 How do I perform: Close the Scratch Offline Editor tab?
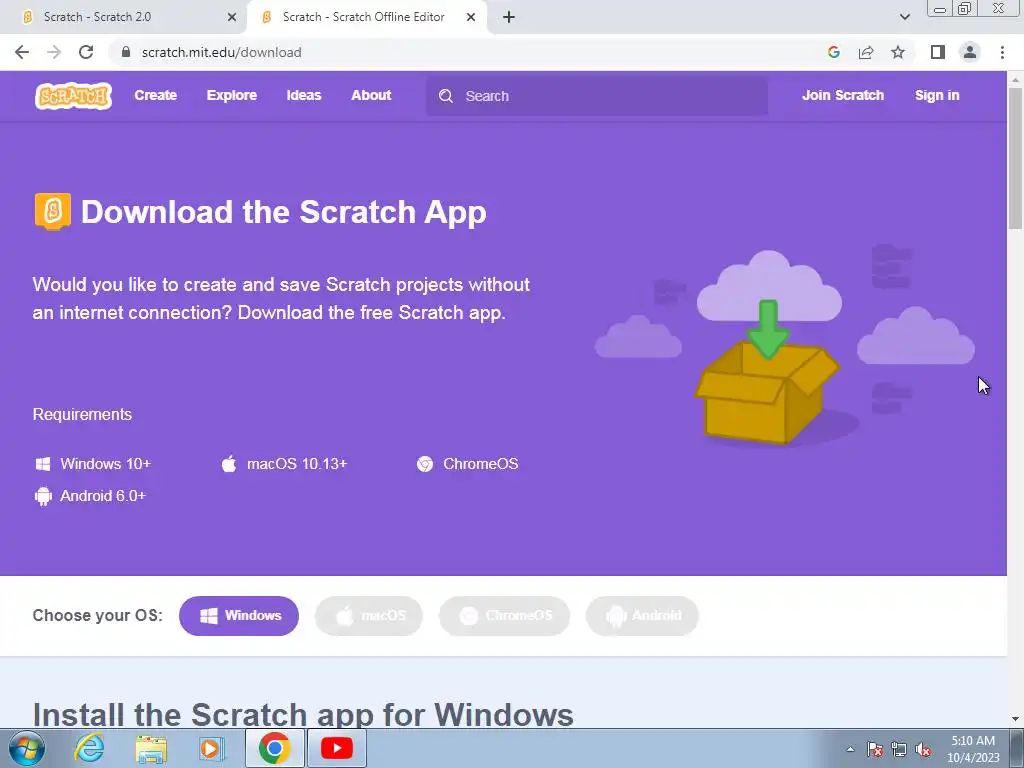pos(471,17)
